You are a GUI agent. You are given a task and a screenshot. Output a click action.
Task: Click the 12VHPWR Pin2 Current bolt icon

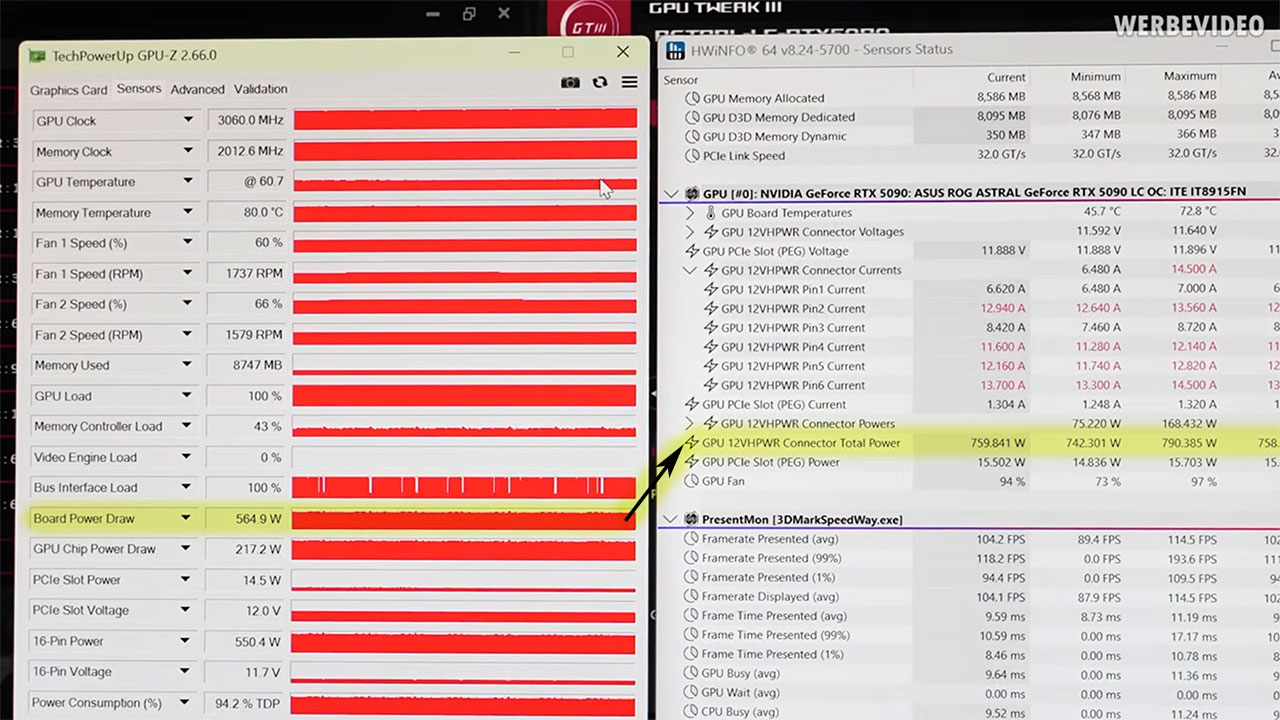pyautogui.click(x=711, y=308)
